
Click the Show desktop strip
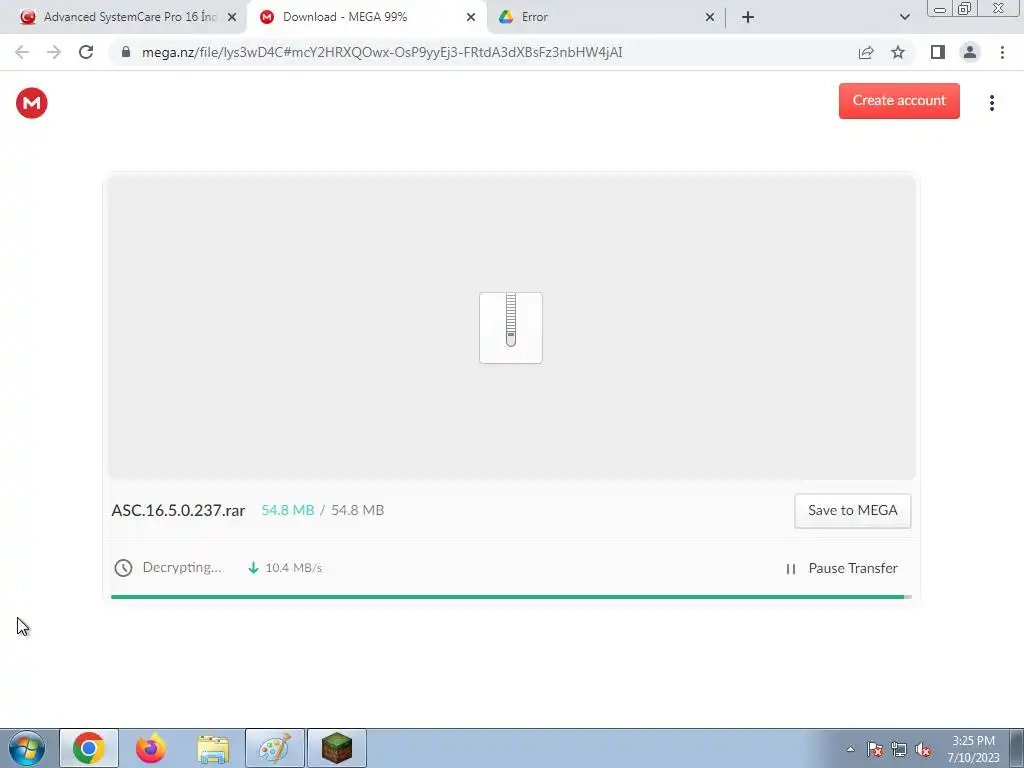[1016, 748]
